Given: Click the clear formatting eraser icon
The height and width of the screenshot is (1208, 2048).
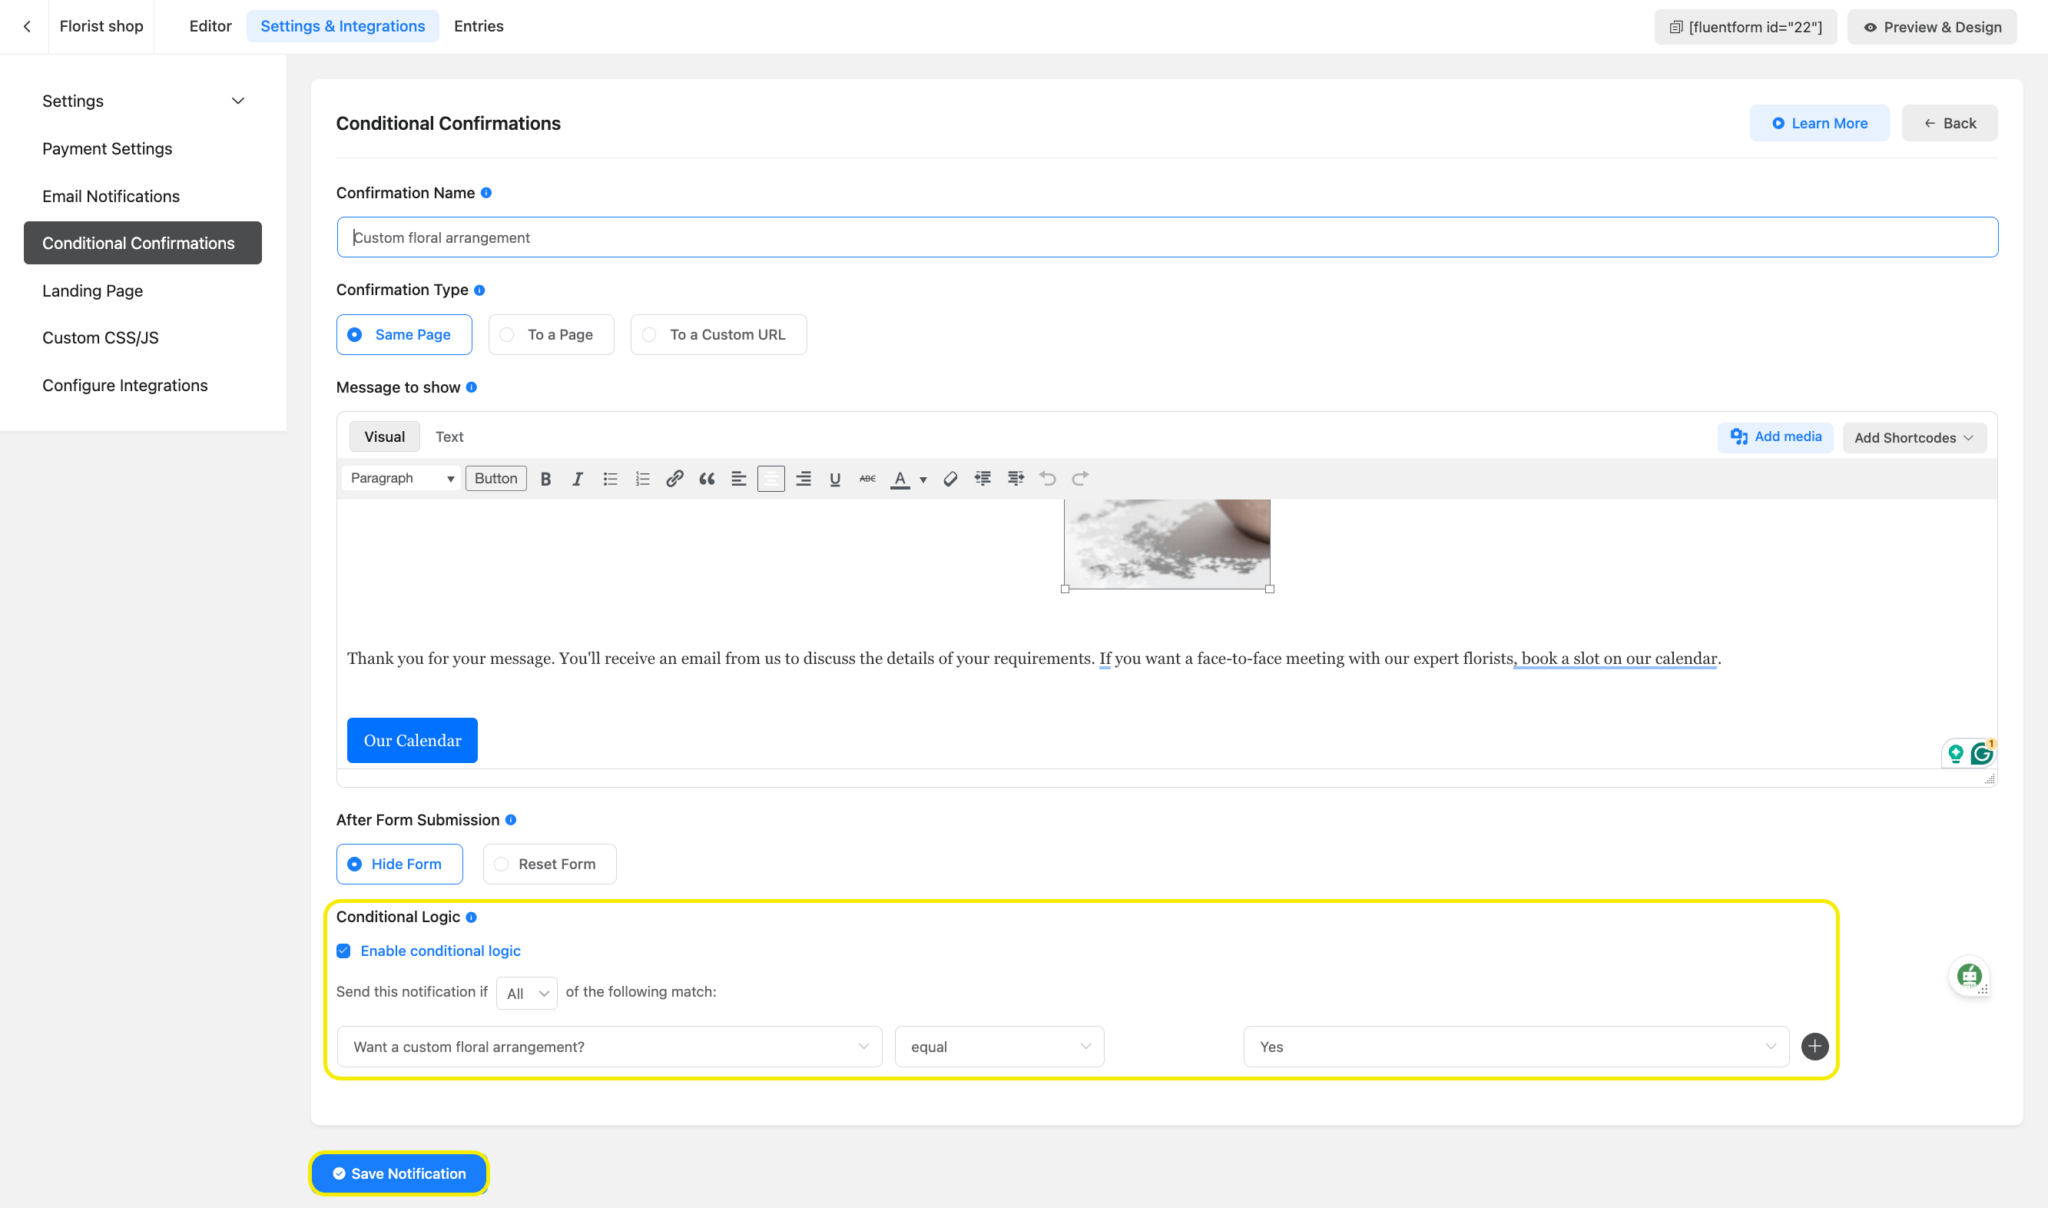Looking at the screenshot, I should (951, 479).
